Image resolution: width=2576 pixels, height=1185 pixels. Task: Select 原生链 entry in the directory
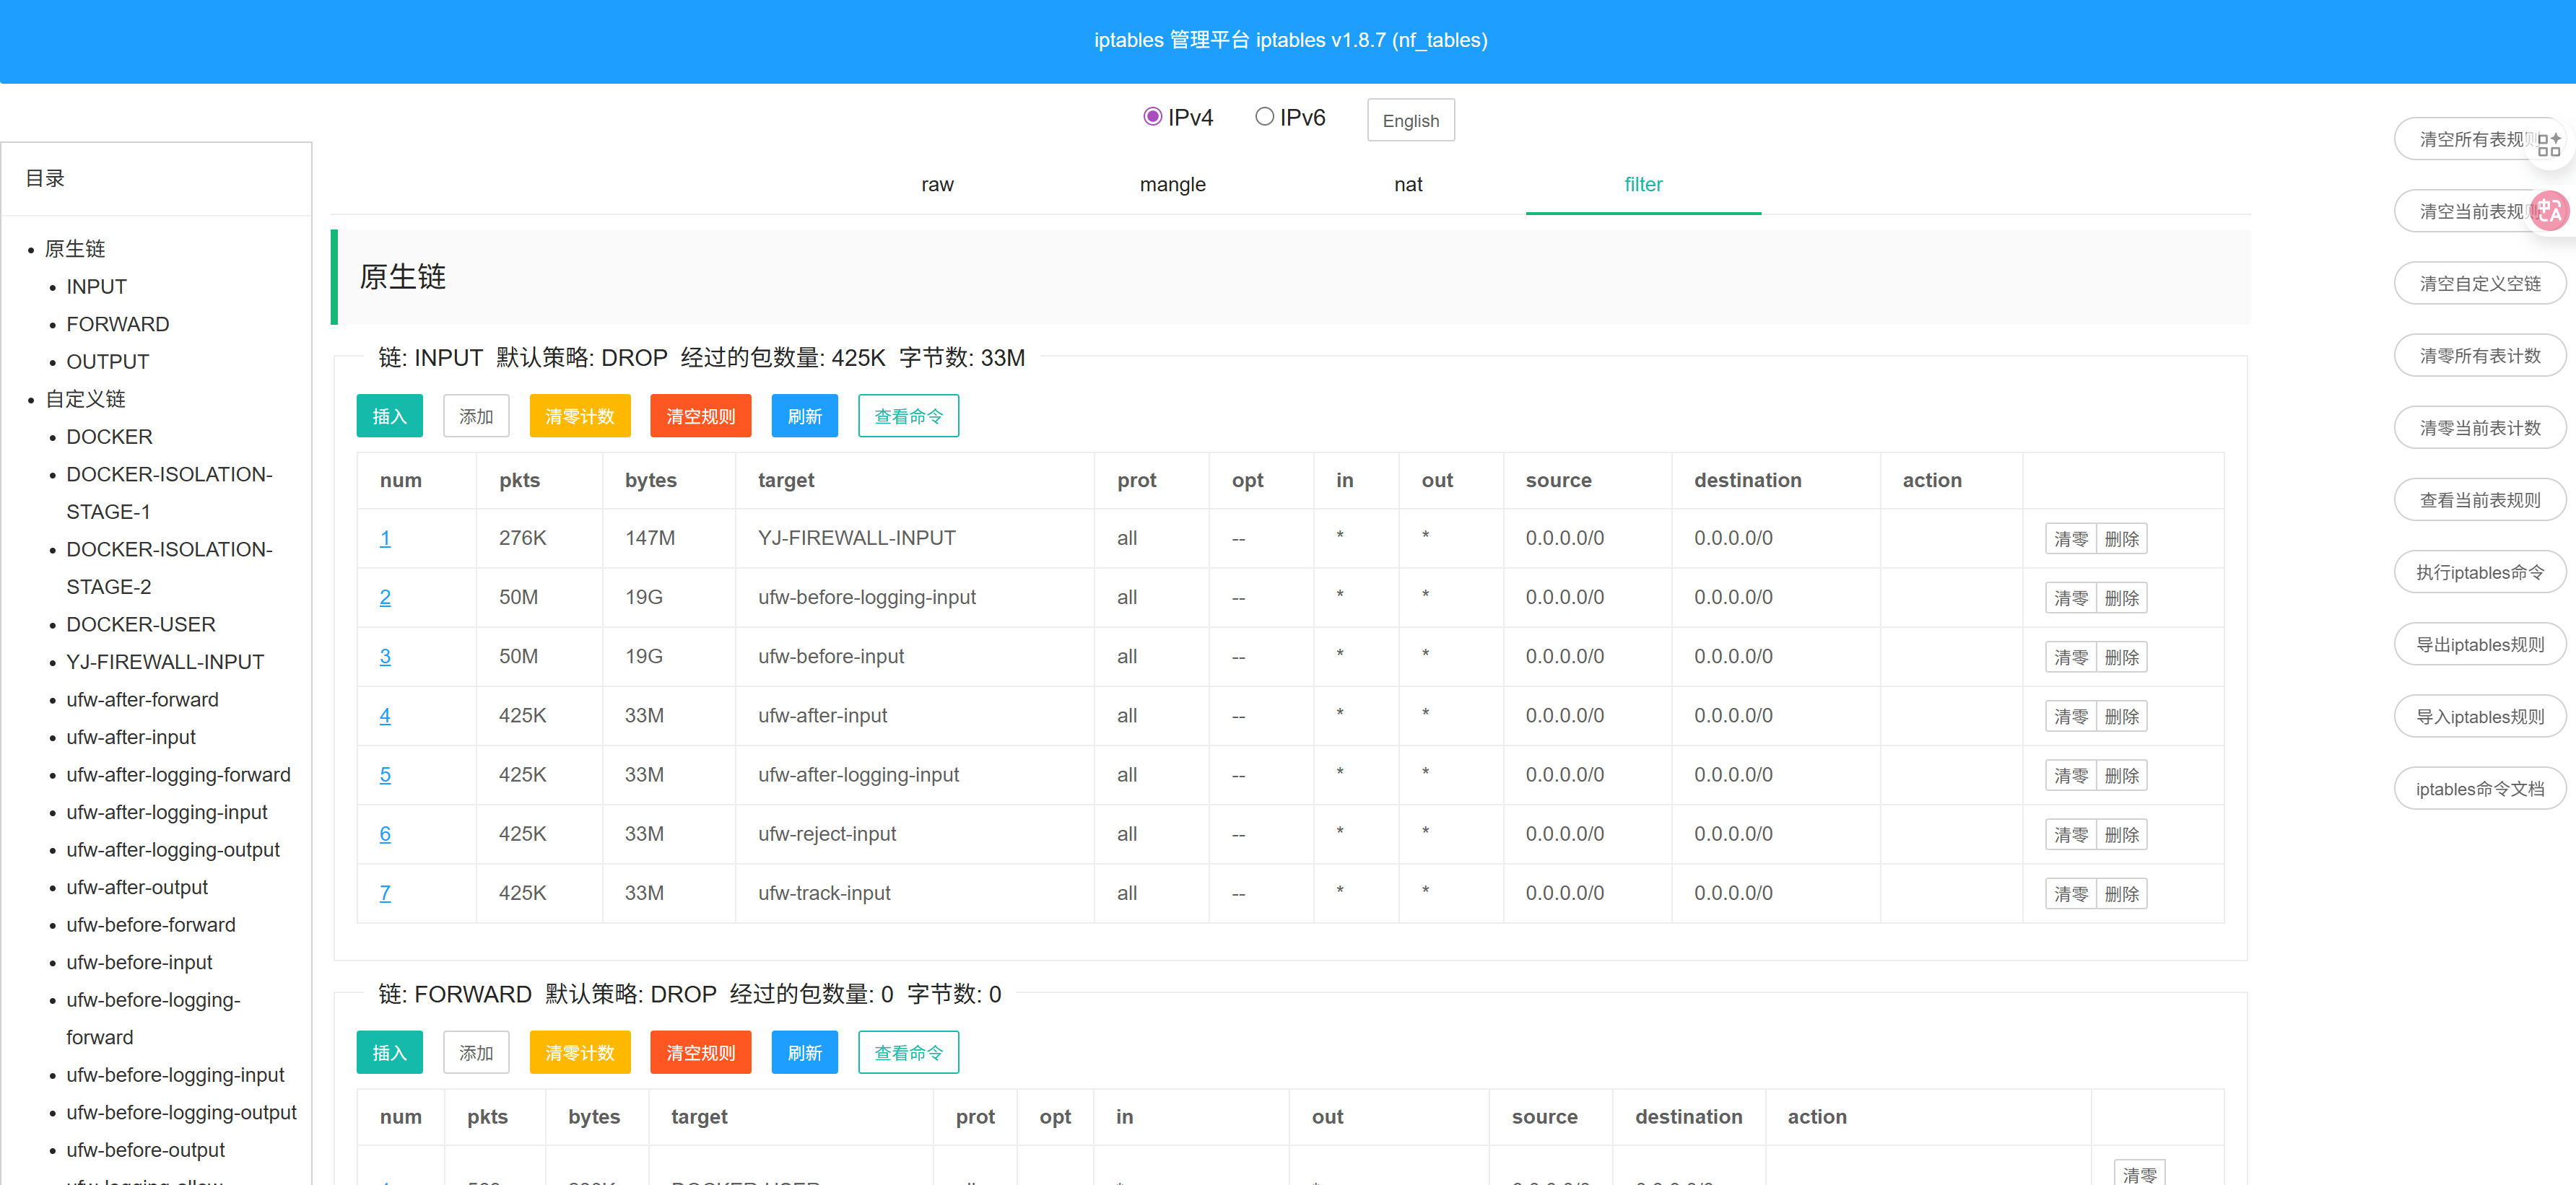[x=74, y=248]
